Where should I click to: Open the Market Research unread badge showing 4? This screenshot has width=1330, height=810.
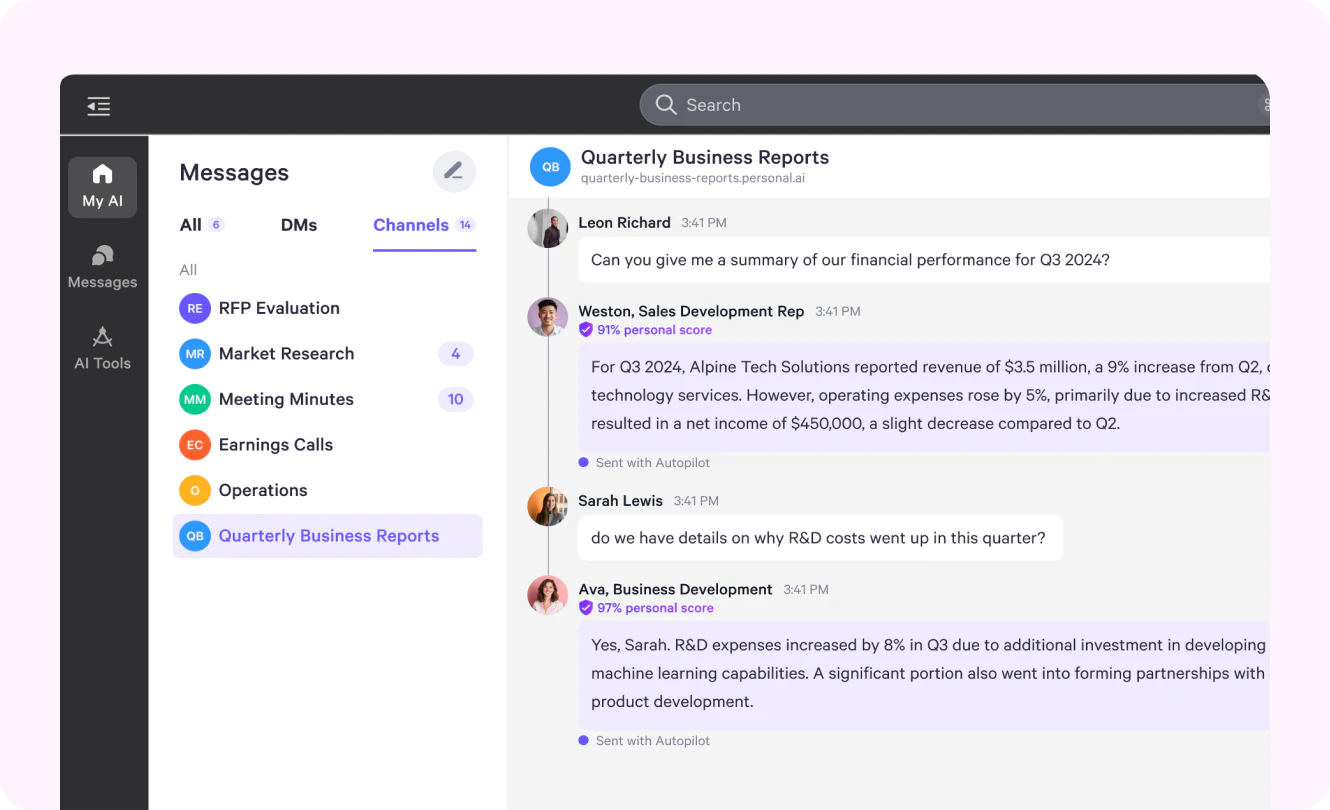pyautogui.click(x=455, y=353)
